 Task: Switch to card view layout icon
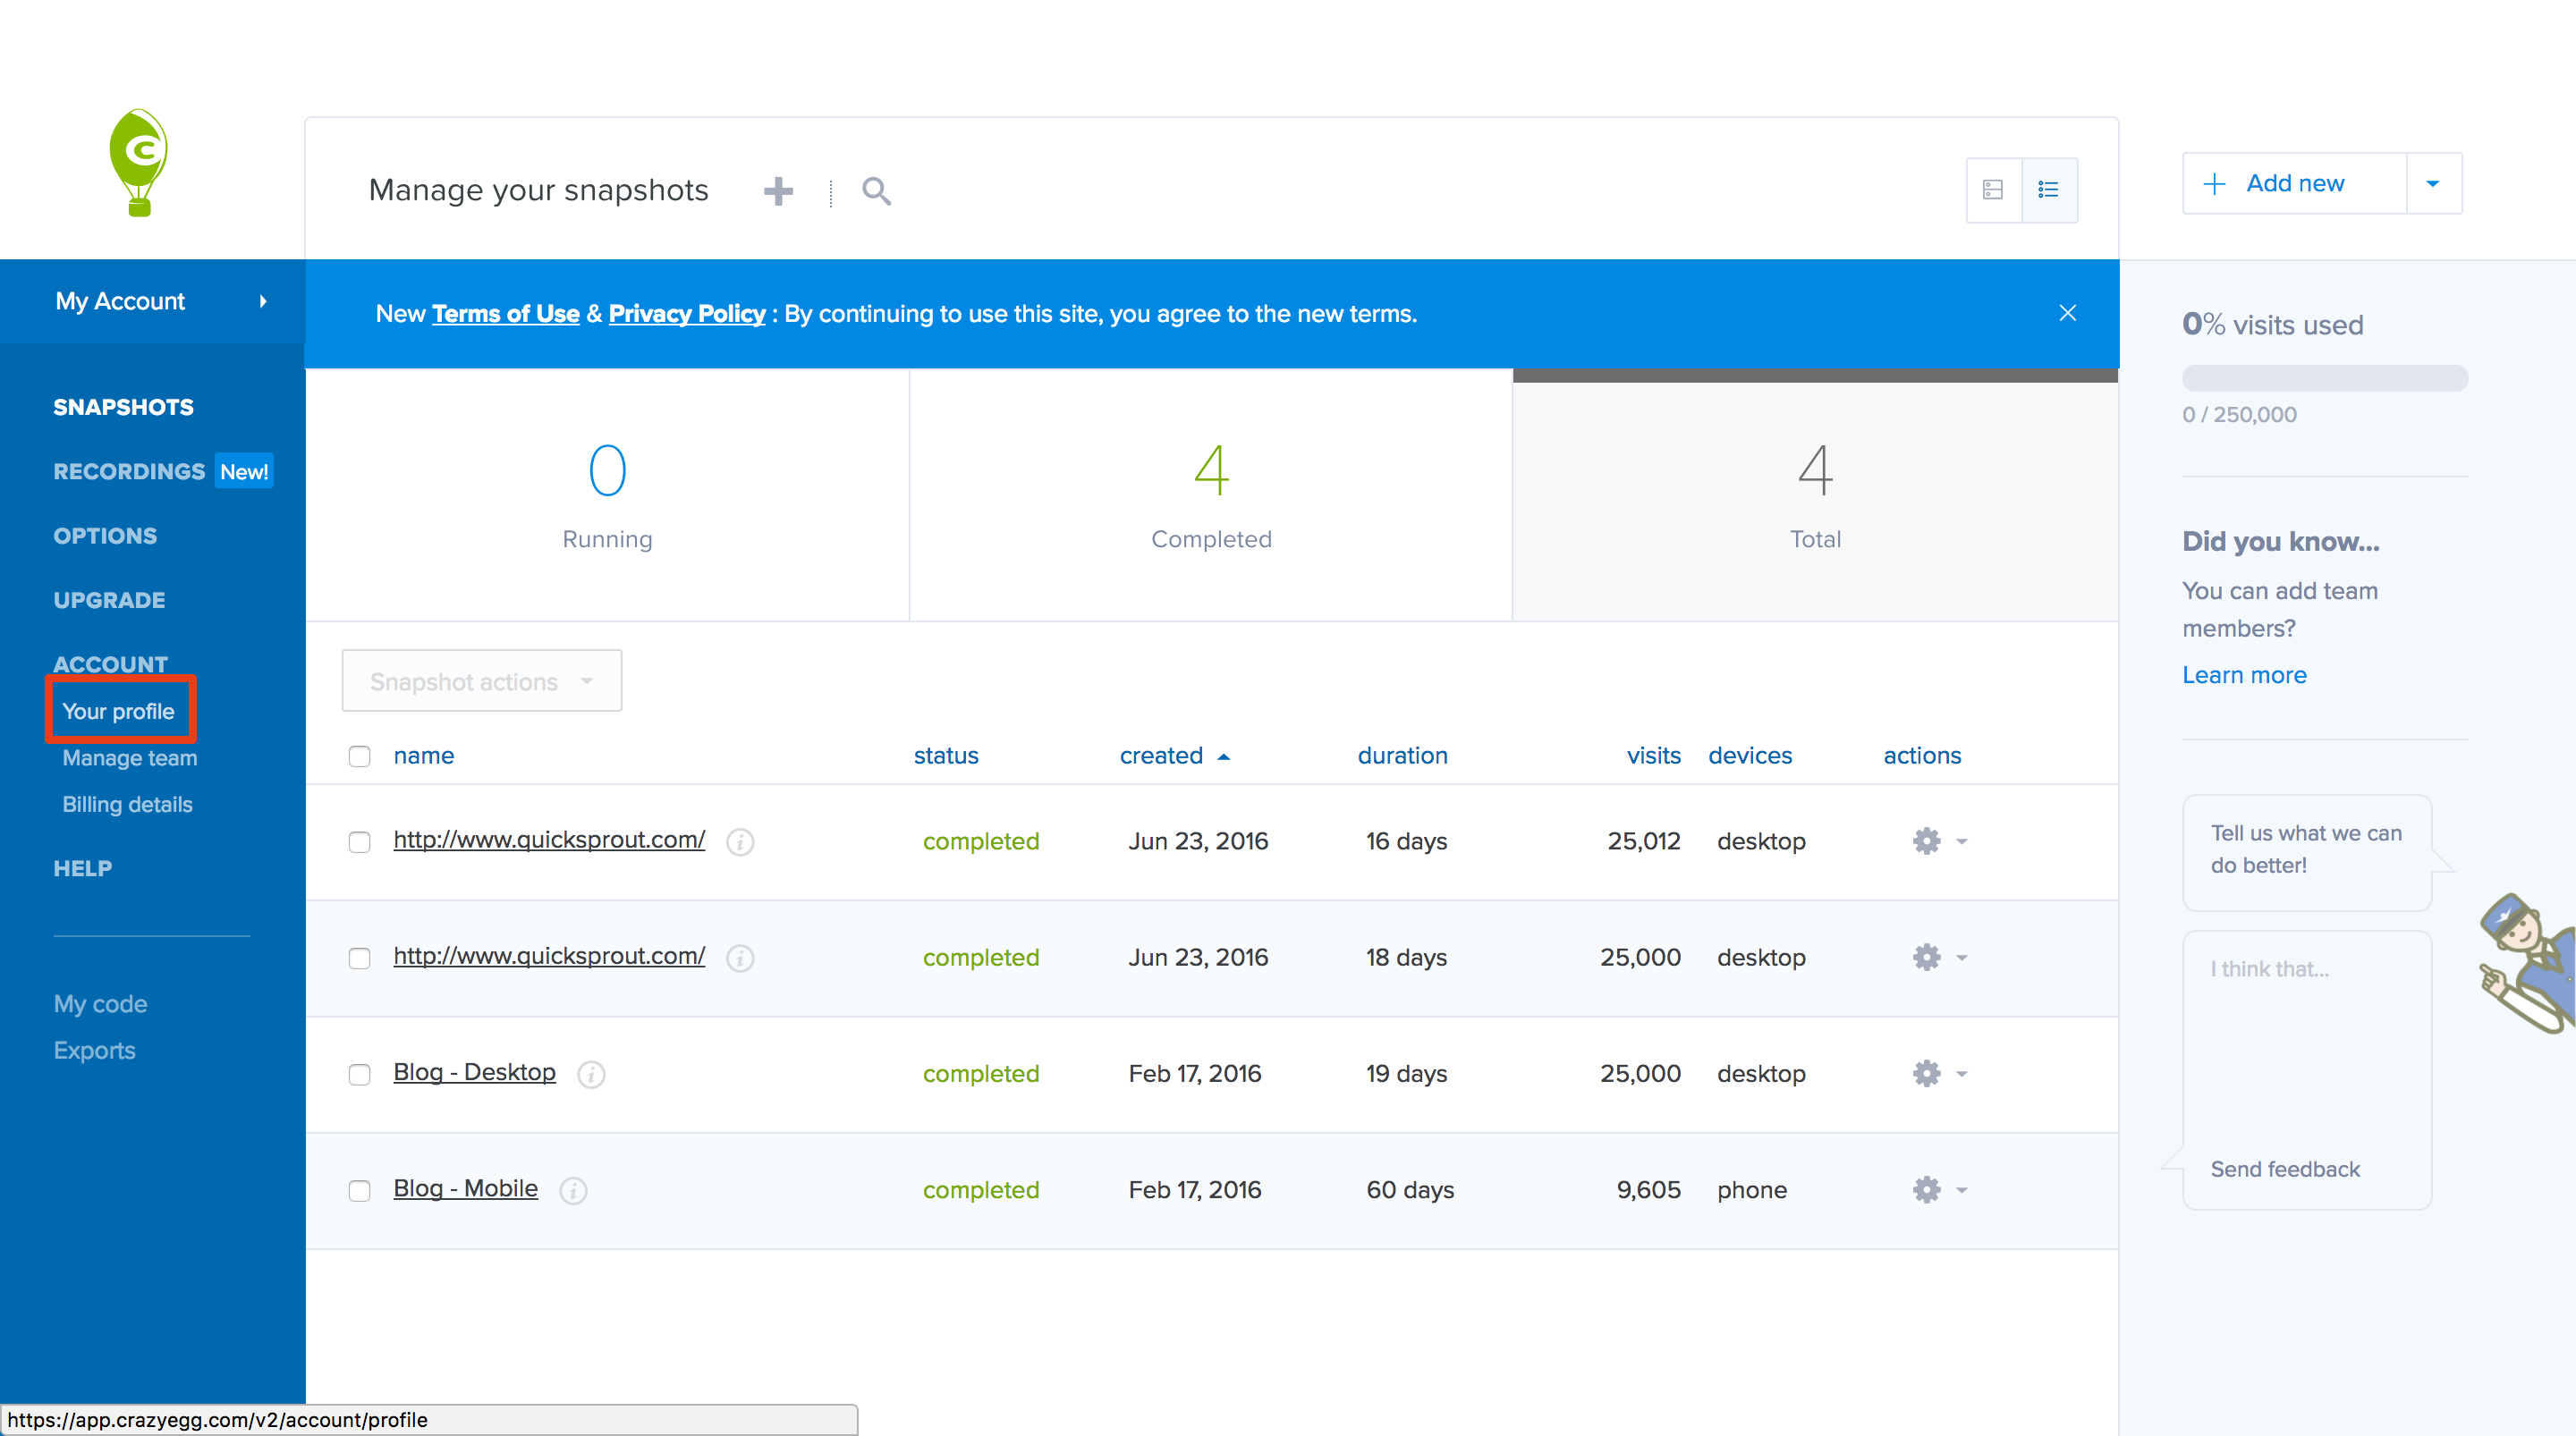pyautogui.click(x=1993, y=189)
